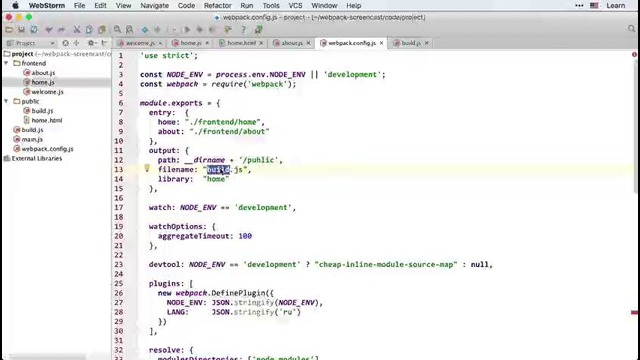
Task: Click the Collapse All icon in Project panel
Action: tap(76, 43)
